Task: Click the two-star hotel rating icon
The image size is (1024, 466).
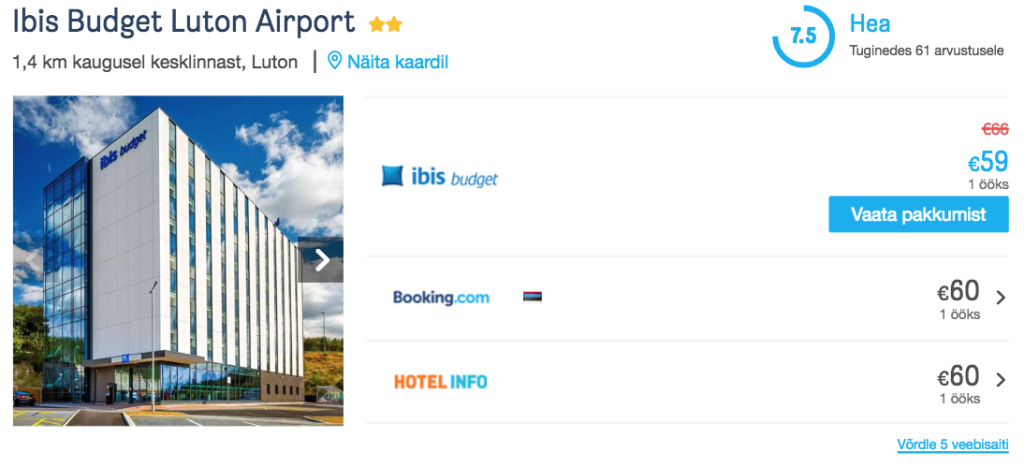Action: (385, 23)
